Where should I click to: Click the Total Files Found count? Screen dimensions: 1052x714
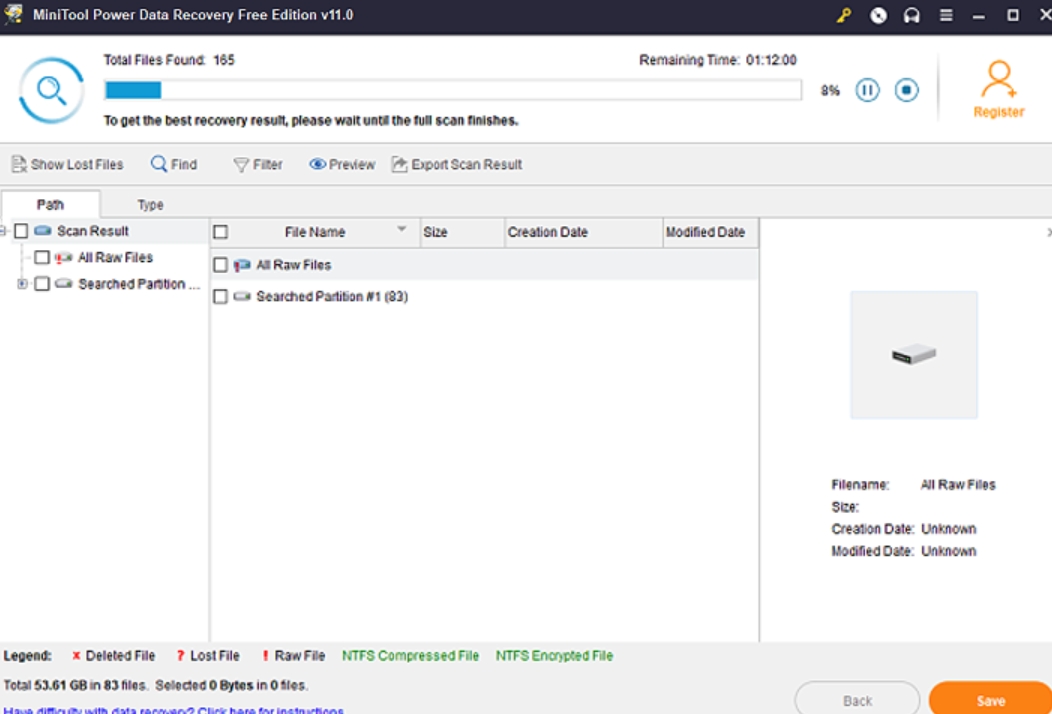point(224,60)
